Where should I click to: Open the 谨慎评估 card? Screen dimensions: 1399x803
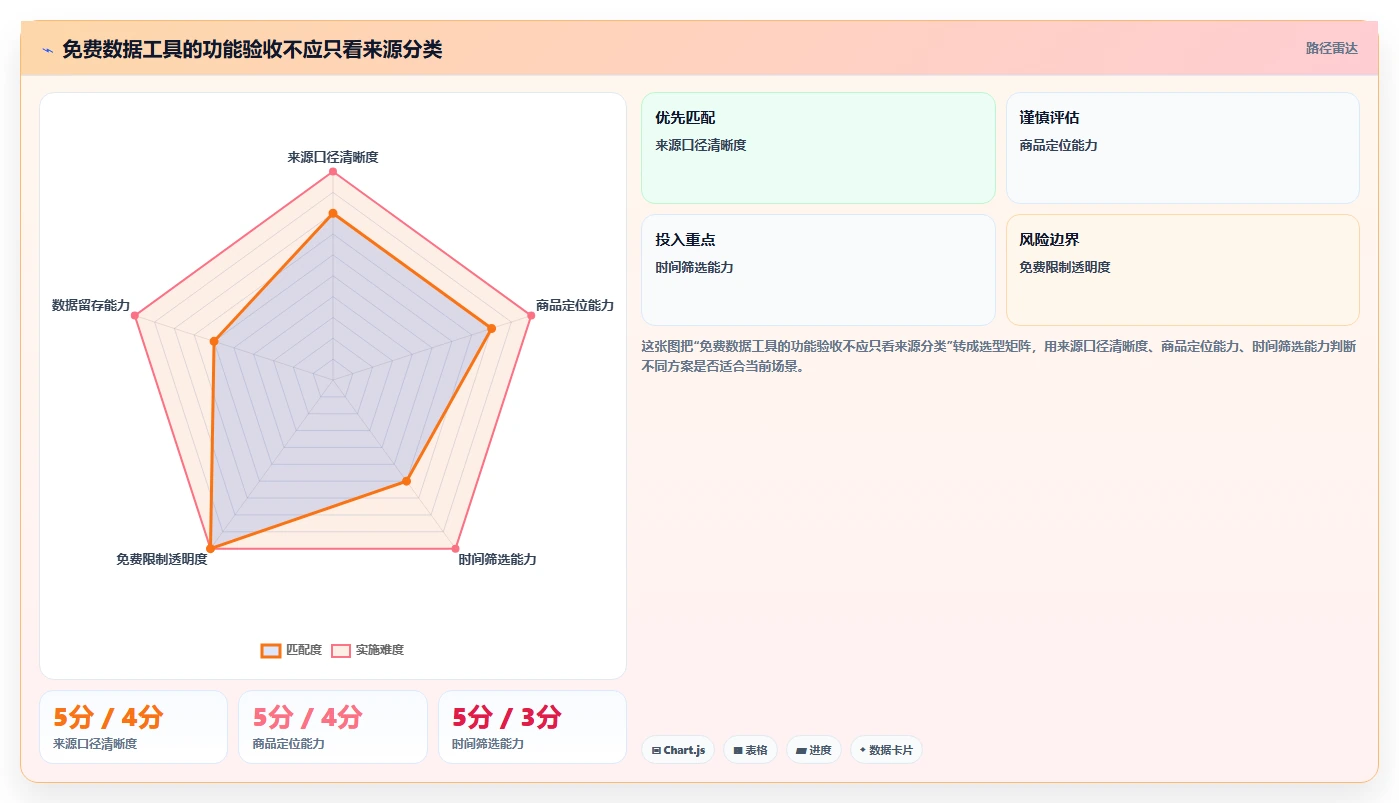1182,148
